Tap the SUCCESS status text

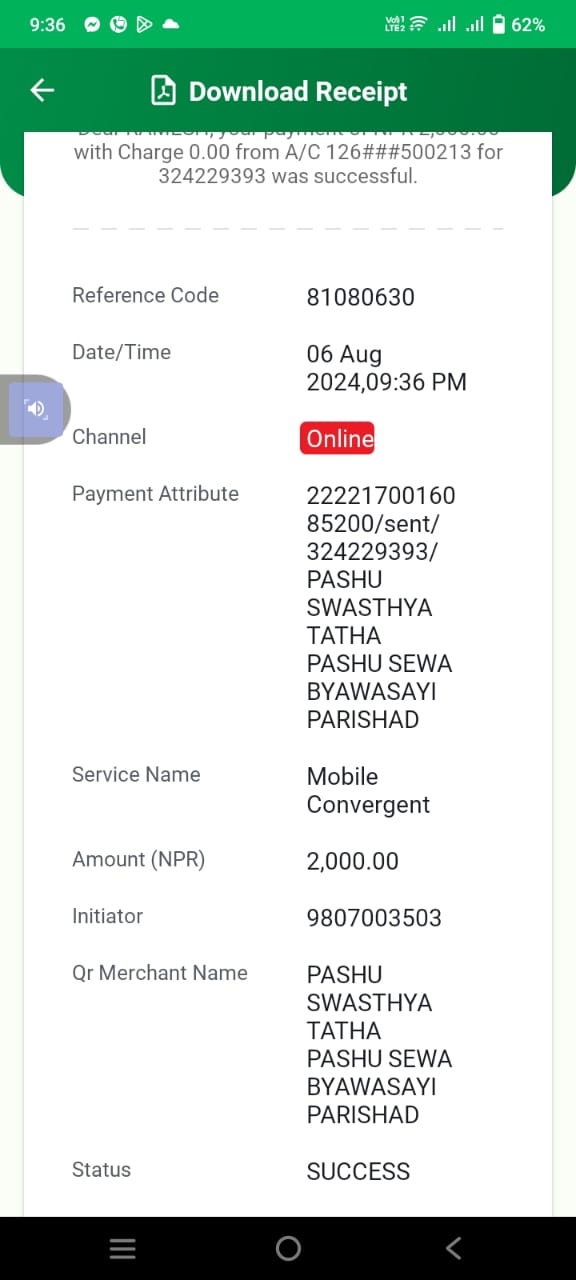(359, 1172)
